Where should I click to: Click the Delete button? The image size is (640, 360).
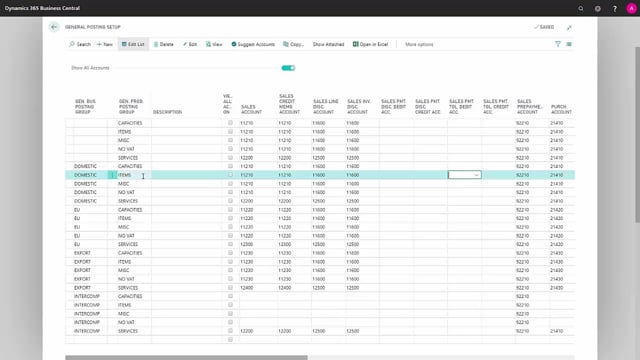coord(163,44)
